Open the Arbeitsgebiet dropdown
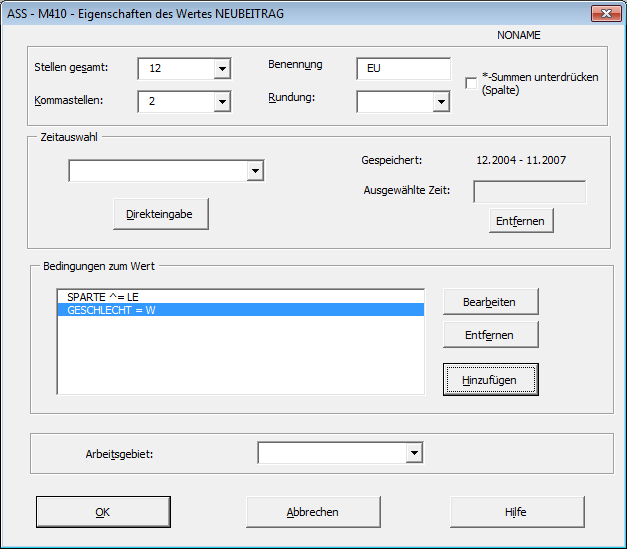 [x=414, y=454]
